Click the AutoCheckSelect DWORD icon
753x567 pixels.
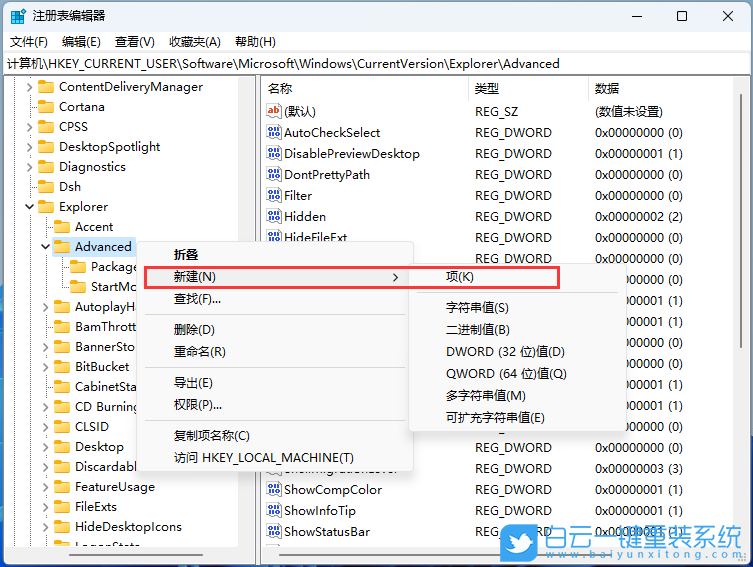coord(274,133)
